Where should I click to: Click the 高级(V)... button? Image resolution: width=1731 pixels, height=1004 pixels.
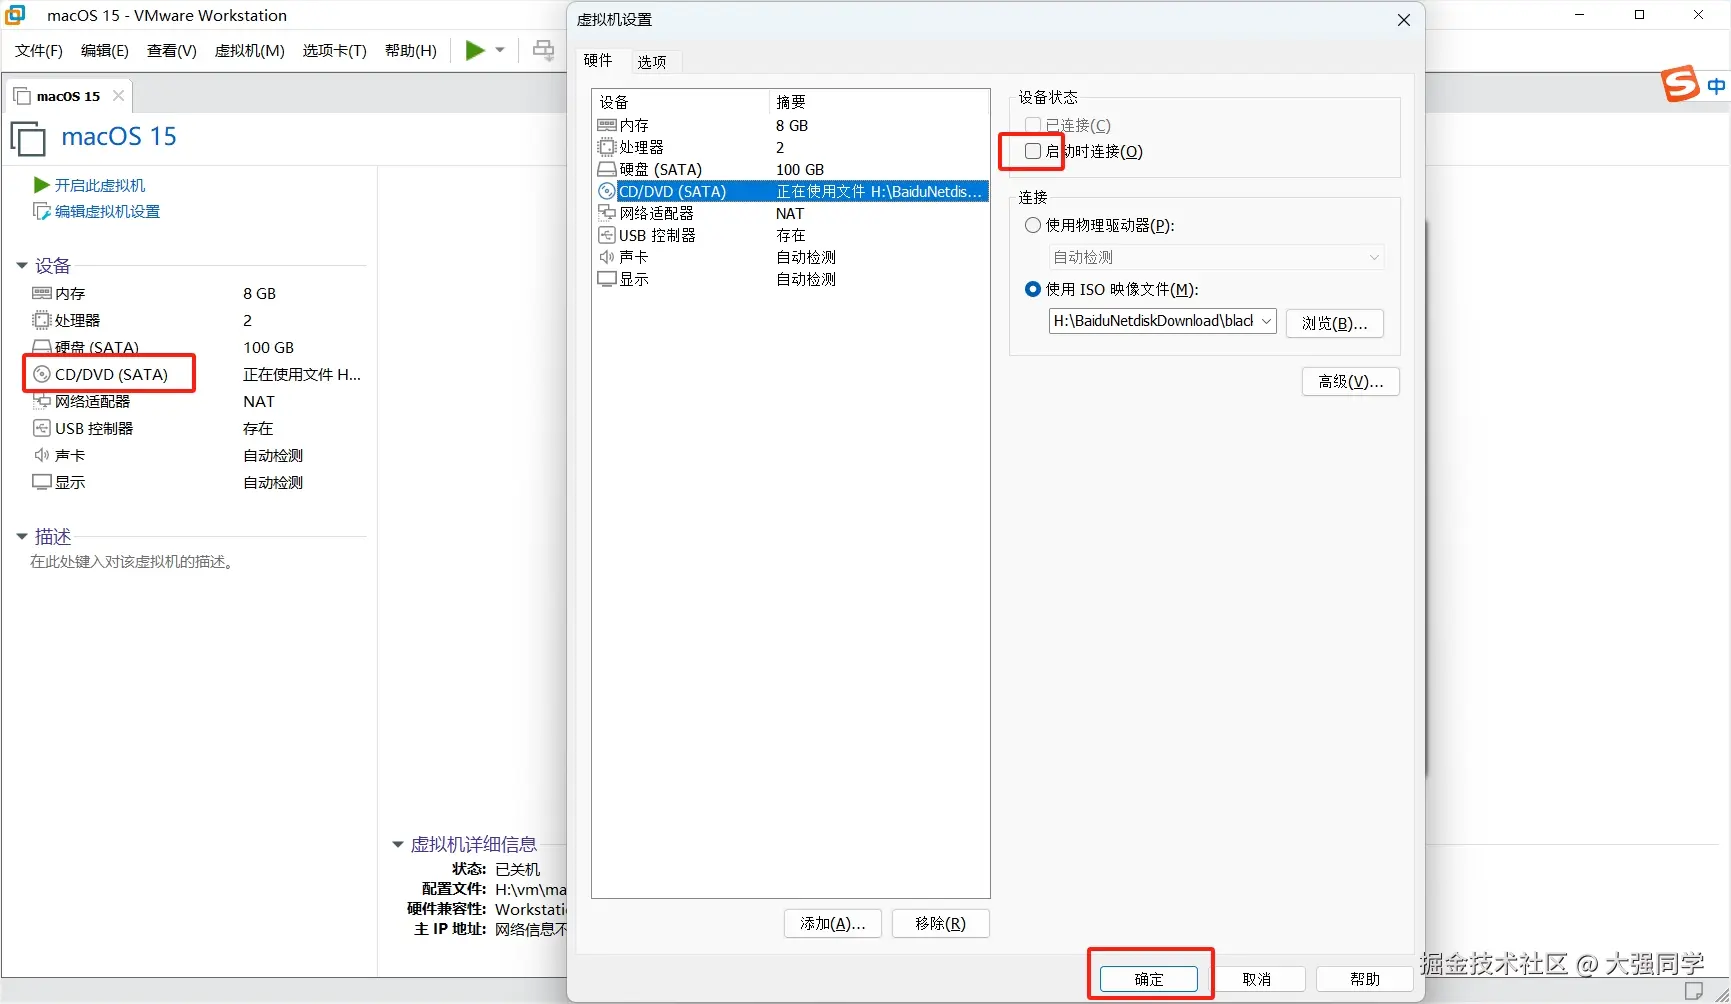click(1351, 381)
